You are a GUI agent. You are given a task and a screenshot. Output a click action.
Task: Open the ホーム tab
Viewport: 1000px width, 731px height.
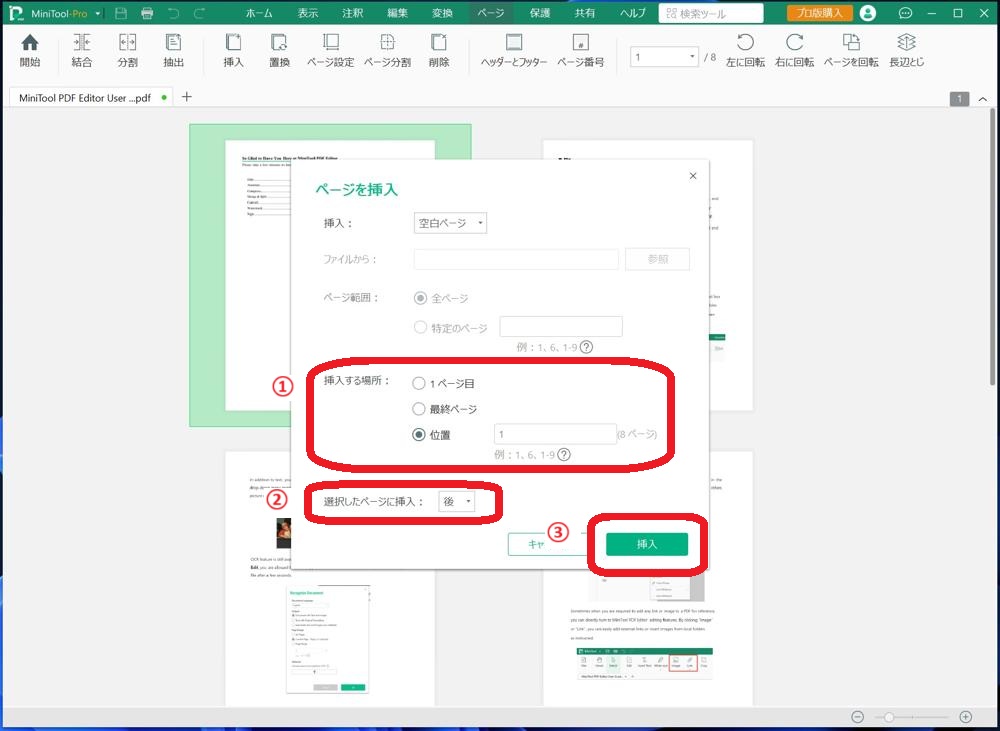click(259, 13)
